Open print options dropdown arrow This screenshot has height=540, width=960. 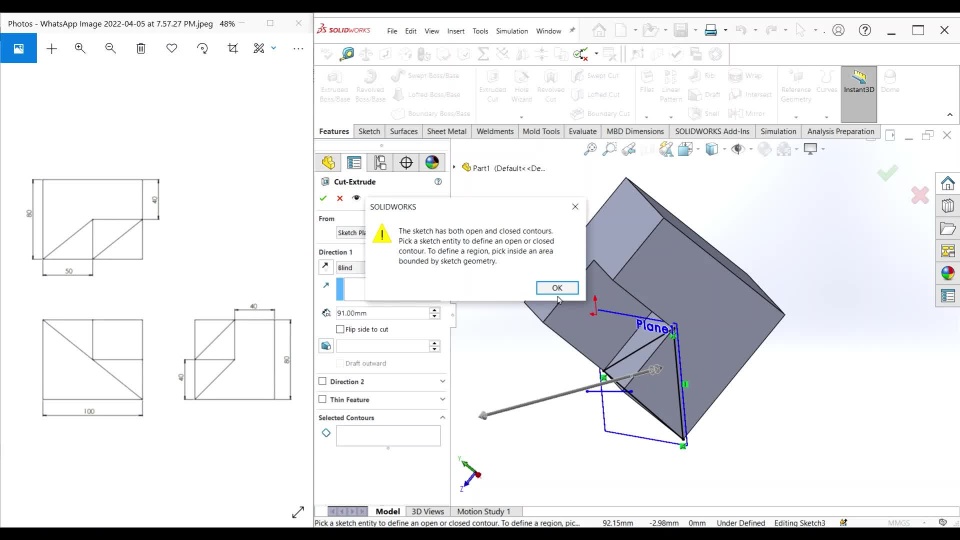pyautogui.click(x=726, y=30)
